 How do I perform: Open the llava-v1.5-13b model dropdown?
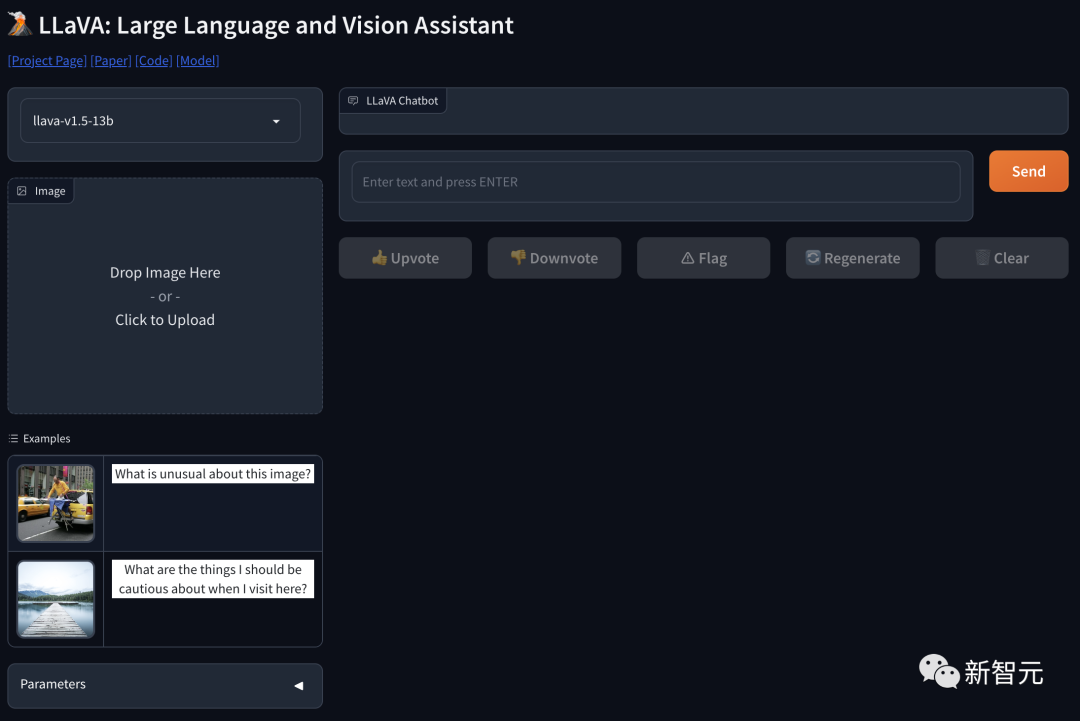(x=160, y=121)
